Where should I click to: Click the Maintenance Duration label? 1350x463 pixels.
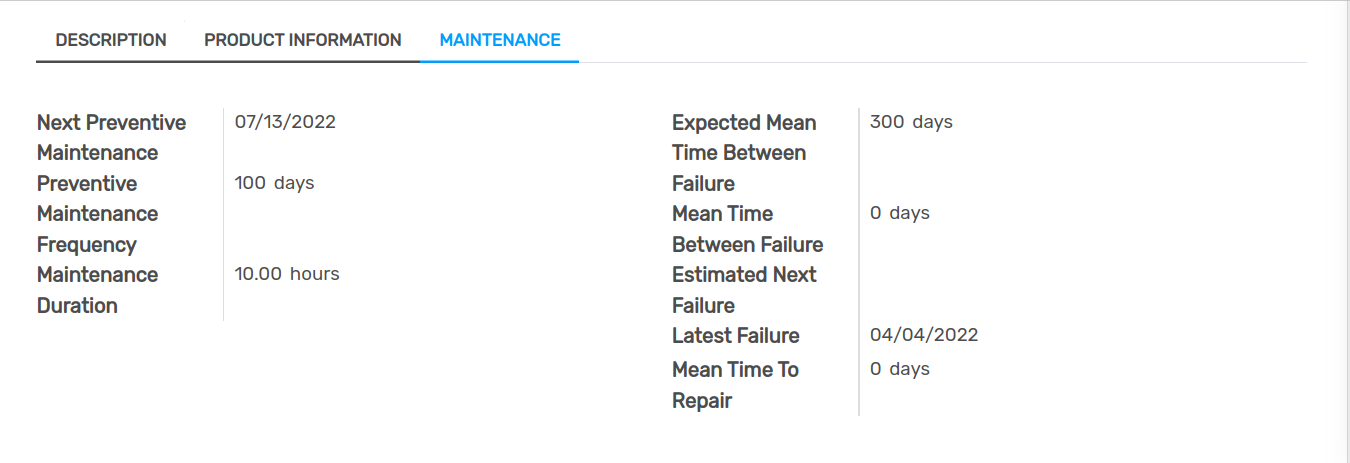pos(98,289)
